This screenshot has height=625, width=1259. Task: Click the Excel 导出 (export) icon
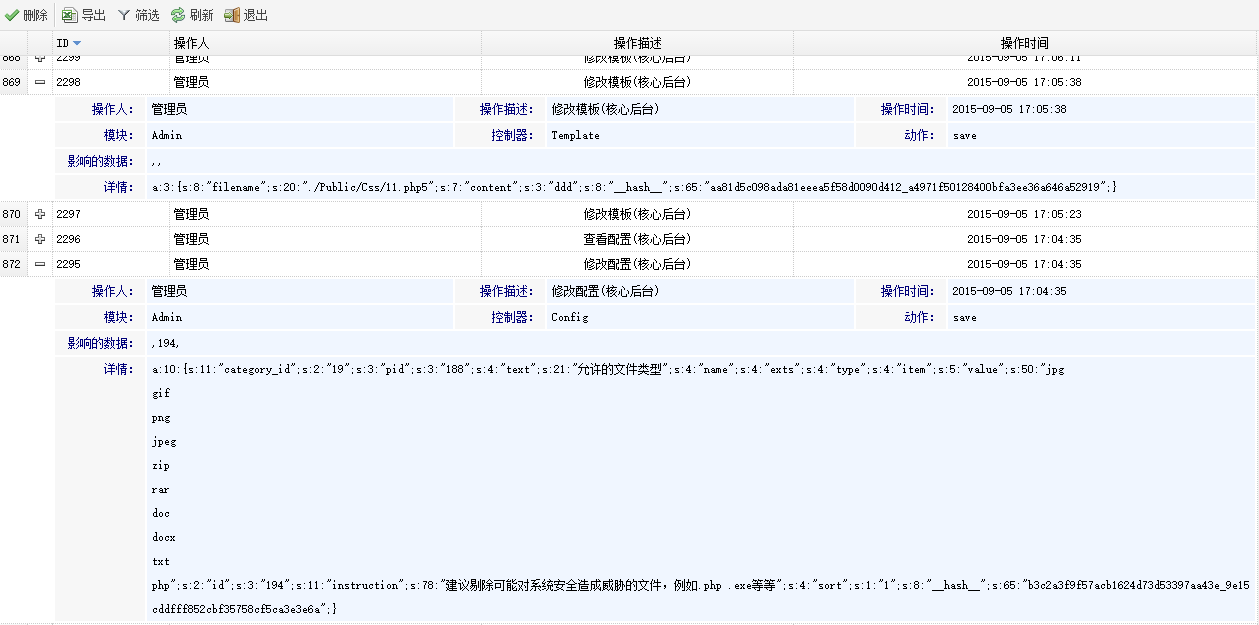pos(69,15)
